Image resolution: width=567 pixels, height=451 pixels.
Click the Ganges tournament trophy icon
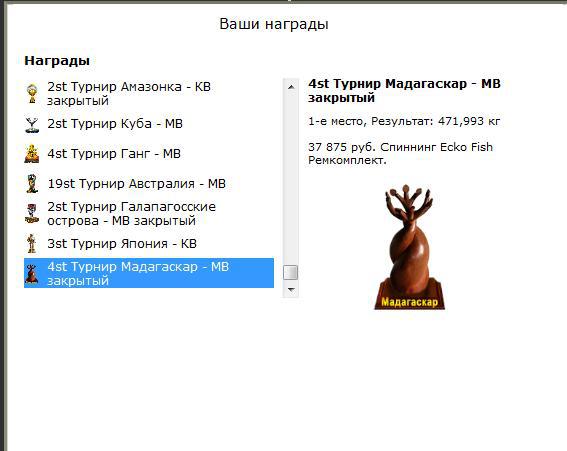point(32,154)
